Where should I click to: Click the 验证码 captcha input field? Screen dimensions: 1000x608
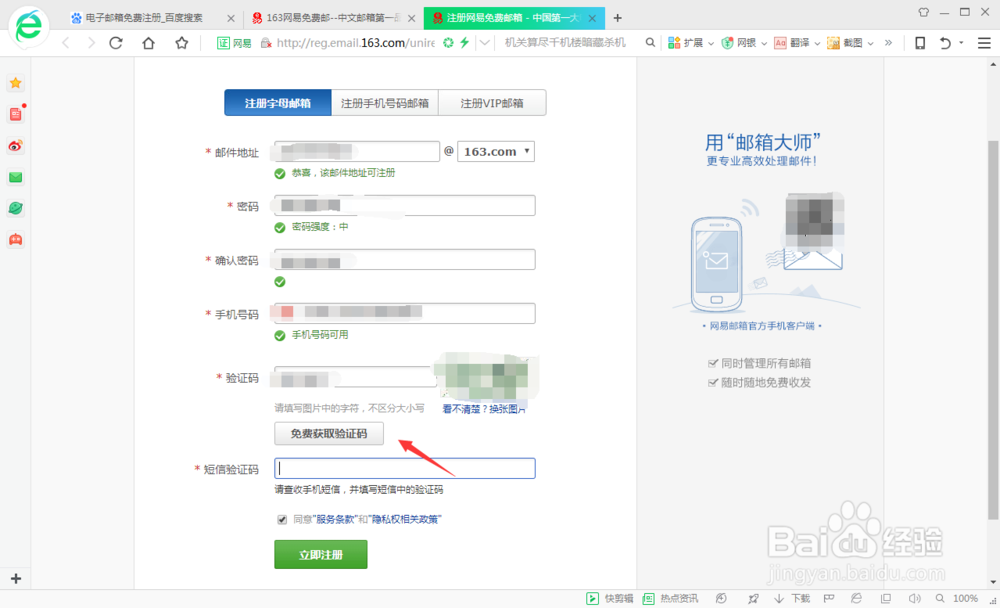[x=354, y=377]
